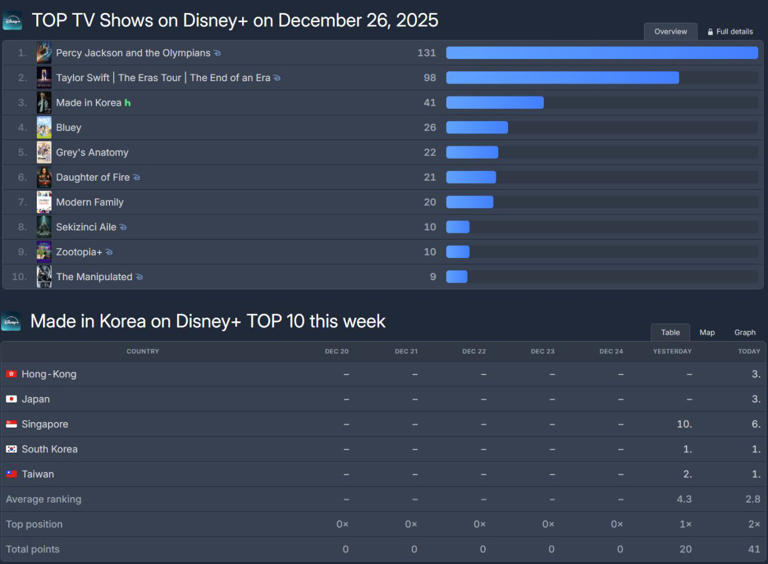Image resolution: width=768 pixels, height=564 pixels.
Task: Click the Disney+ logo beside Made in Korea heading
Action: point(11,322)
